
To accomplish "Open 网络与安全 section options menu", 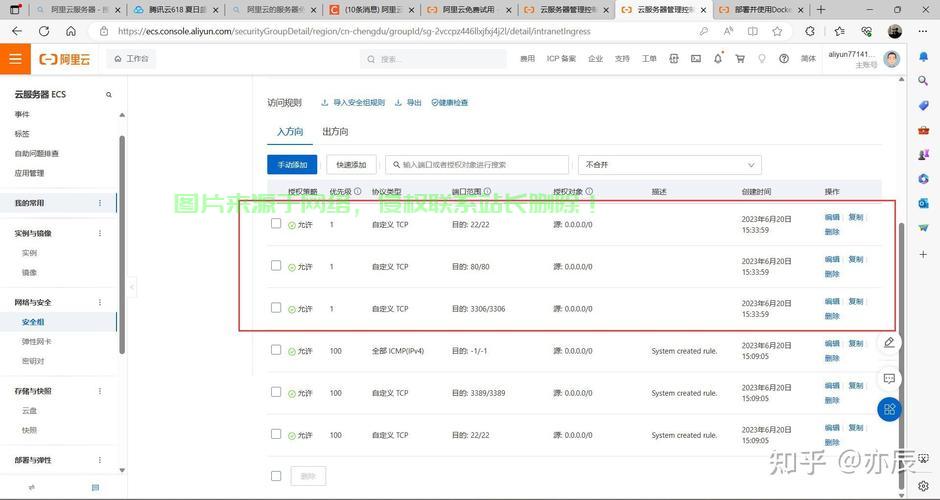I will point(100,302).
